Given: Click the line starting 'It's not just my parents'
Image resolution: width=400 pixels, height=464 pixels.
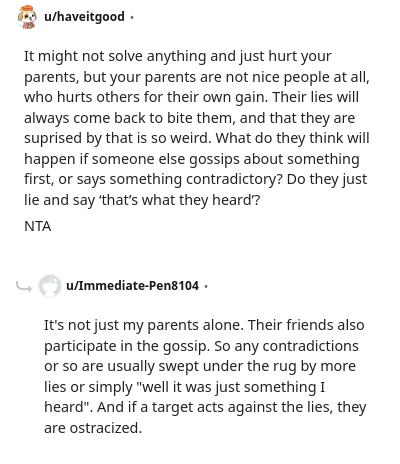Looking at the screenshot, I should coord(204,325).
